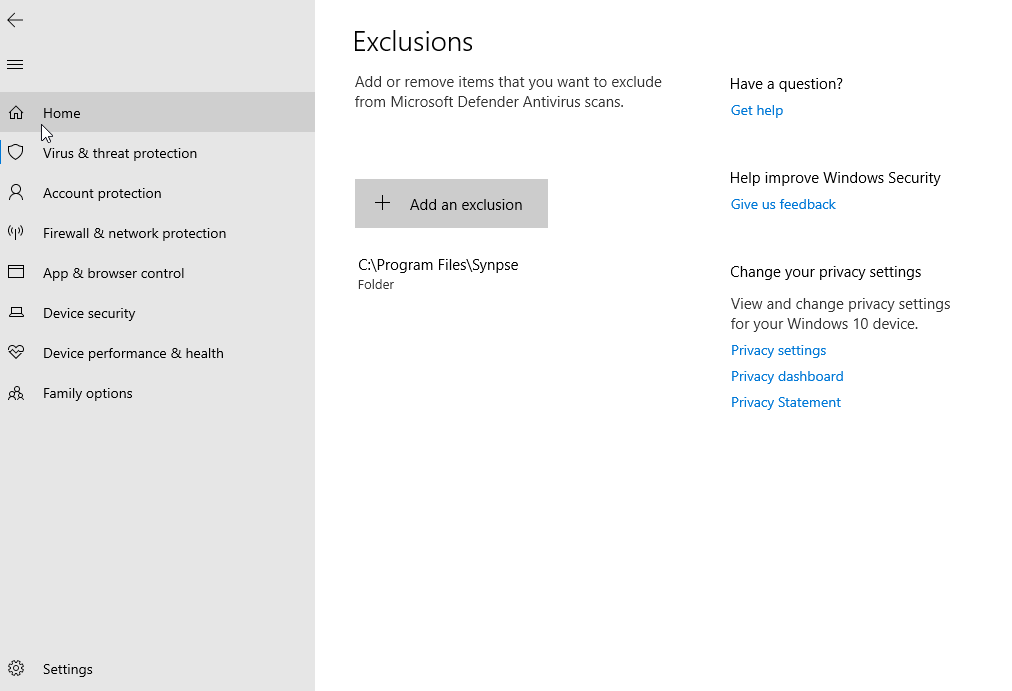Click the Device performance heart icon
The height and width of the screenshot is (691, 1012).
[16, 353]
